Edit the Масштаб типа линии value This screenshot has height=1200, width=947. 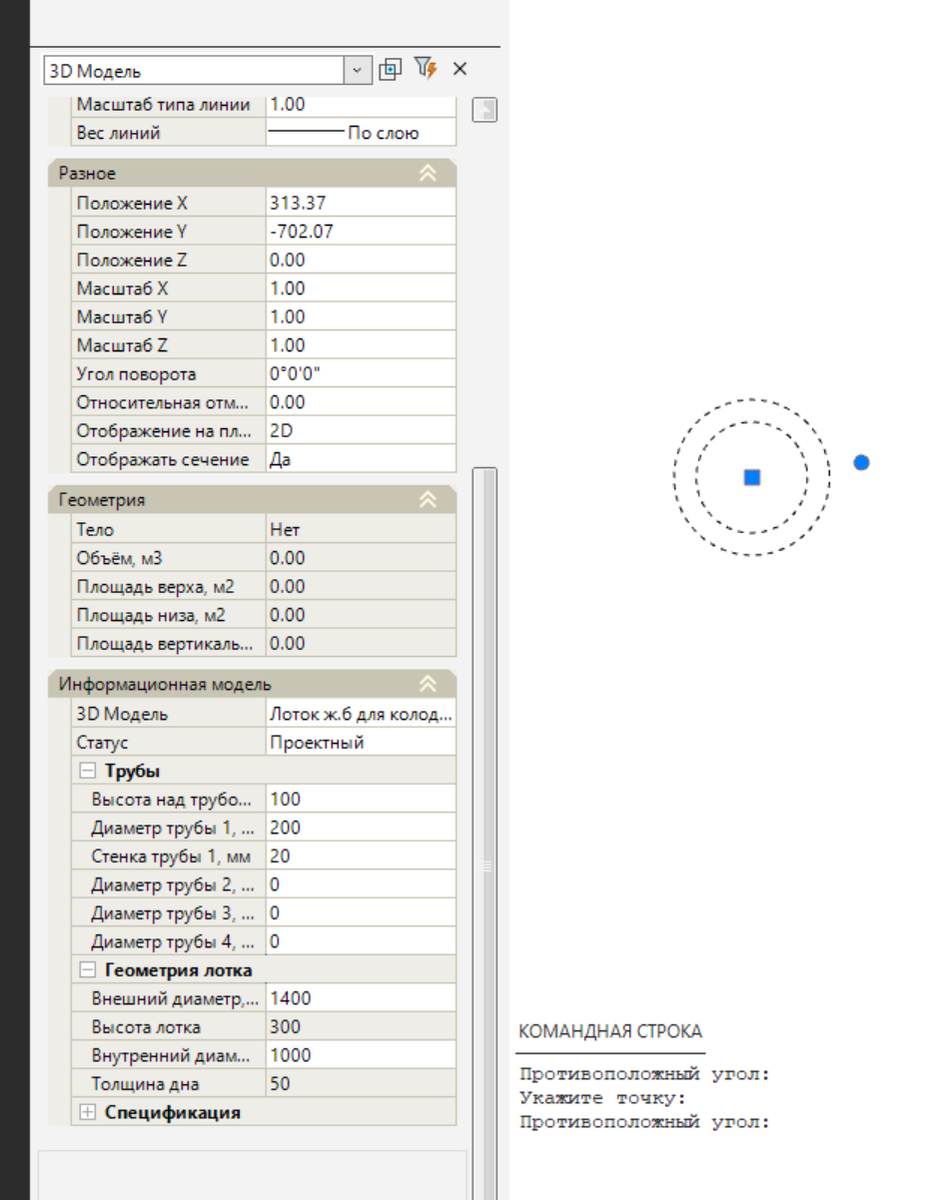coord(360,104)
